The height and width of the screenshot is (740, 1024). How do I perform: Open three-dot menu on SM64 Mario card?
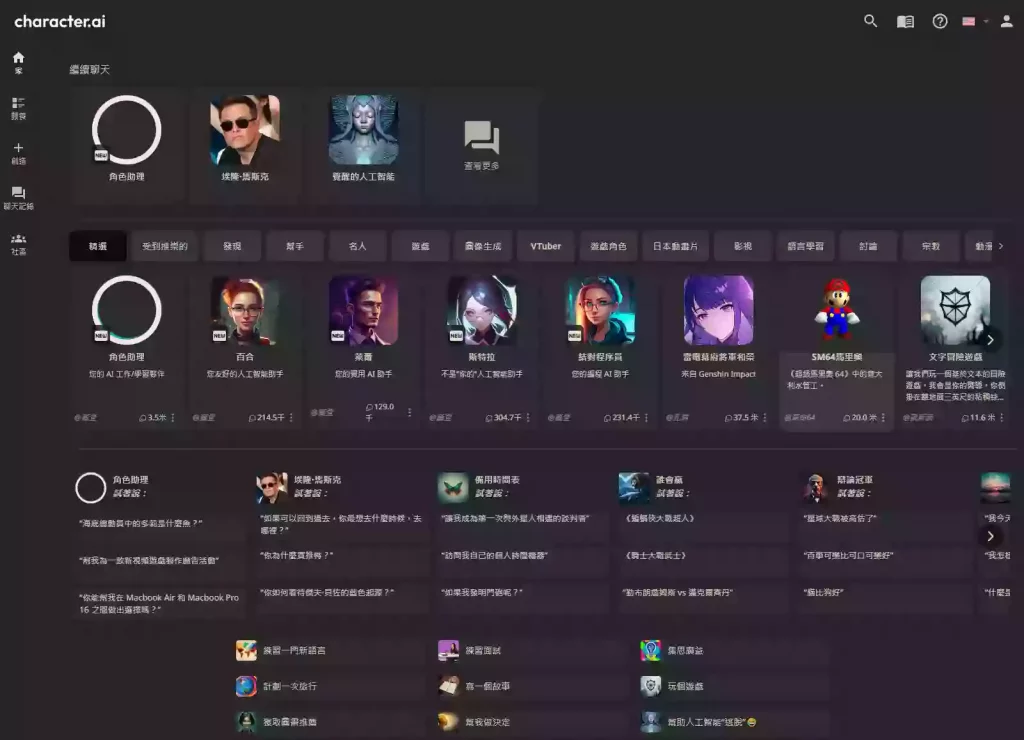883,418
